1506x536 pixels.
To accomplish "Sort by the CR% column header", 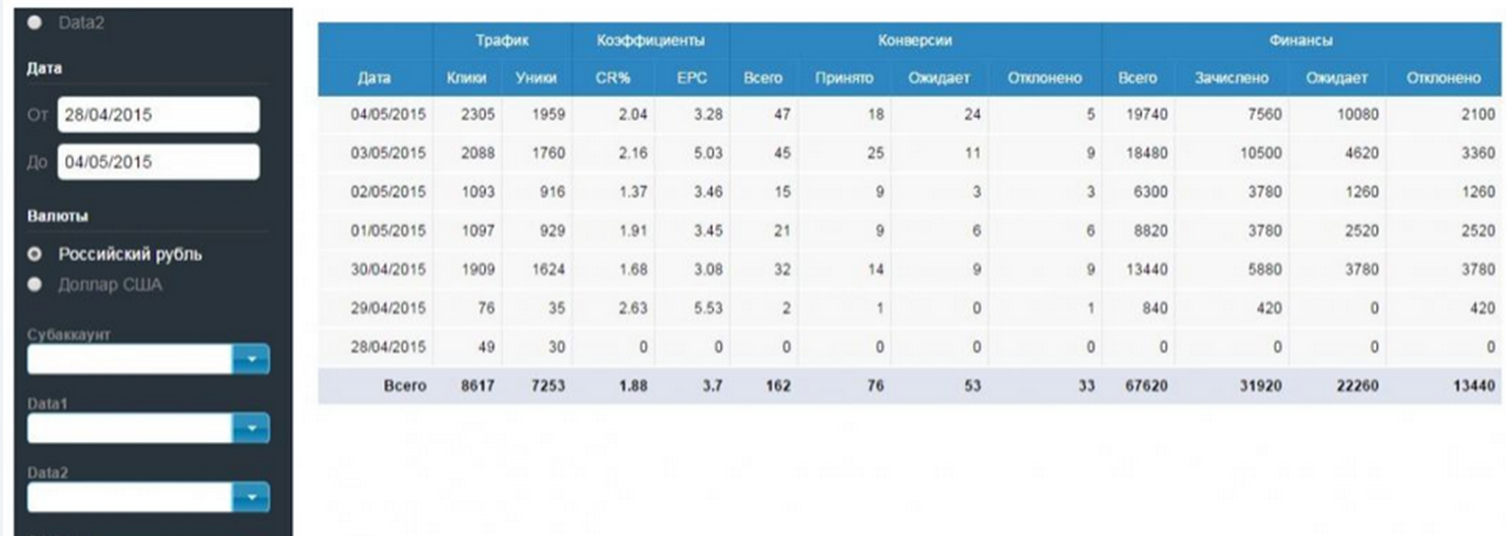I will tap(612, 78).
